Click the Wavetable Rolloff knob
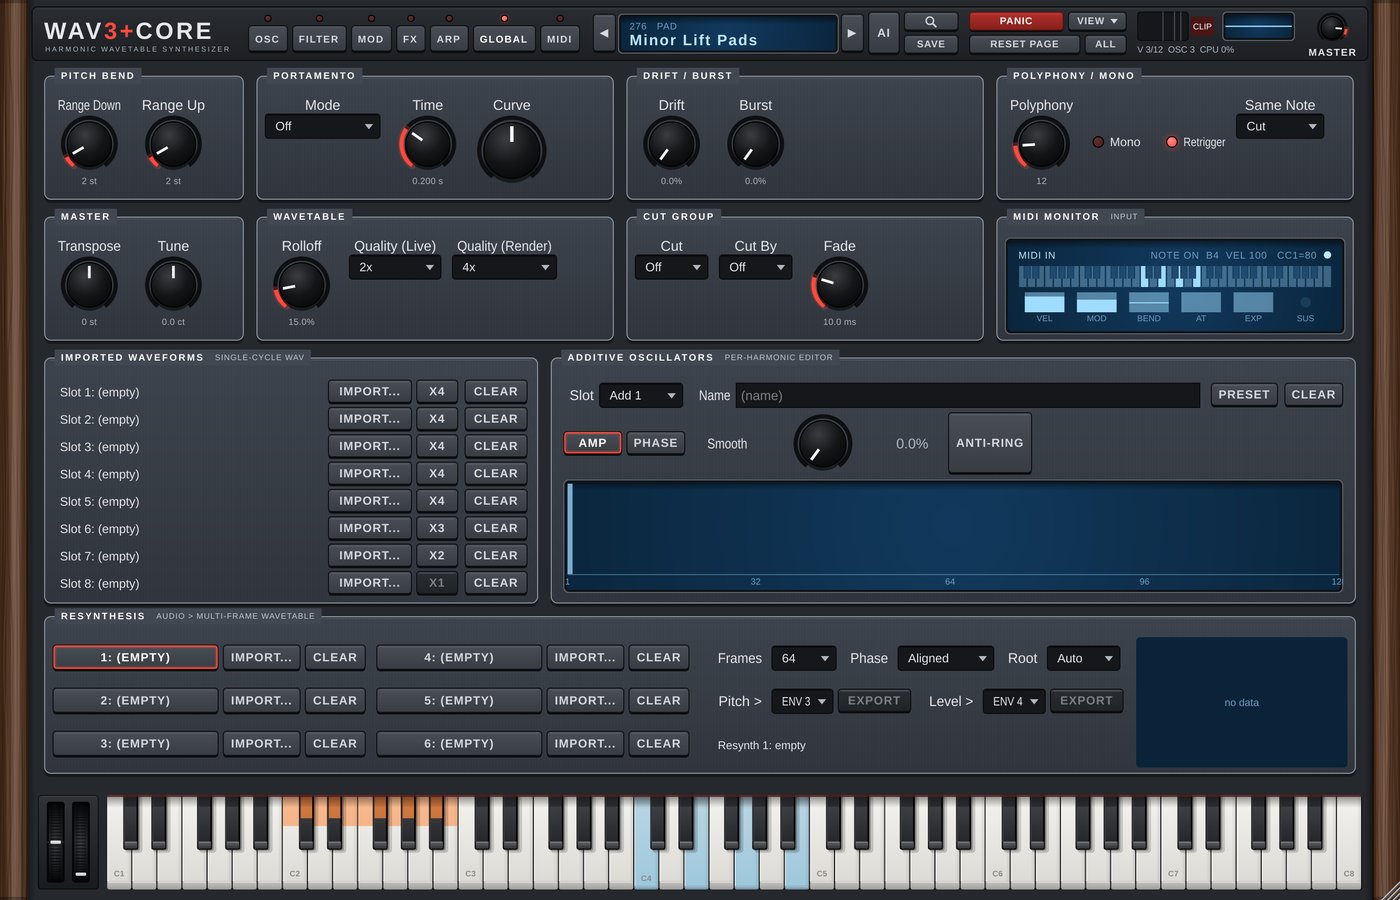Viewport: 1400px width, 900px height. click(x=301, y=285)
